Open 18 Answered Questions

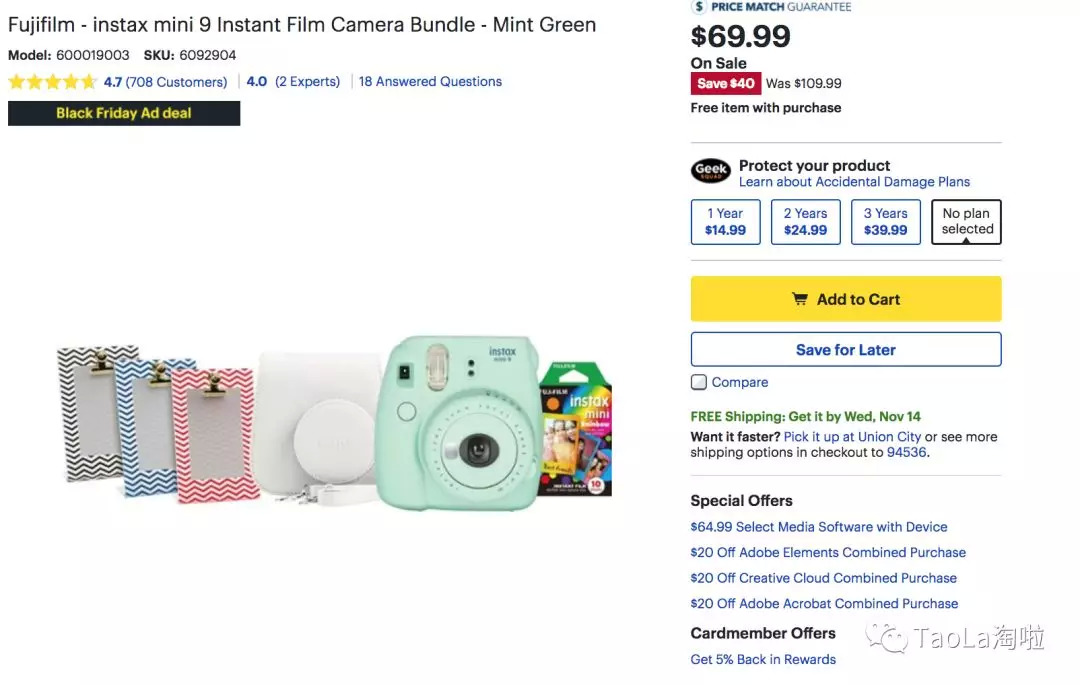[430, 82]
